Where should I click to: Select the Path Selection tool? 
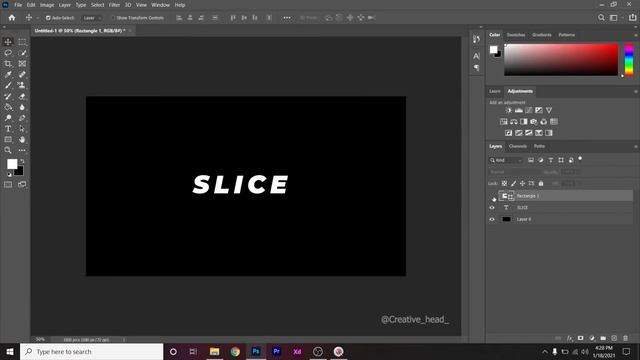tap(22, 129)
